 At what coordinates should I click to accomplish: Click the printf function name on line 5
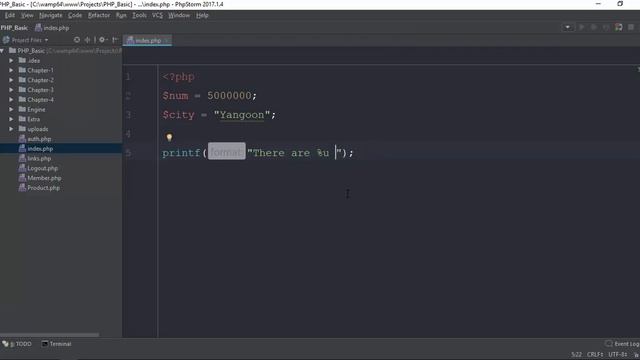pos(182,153)
